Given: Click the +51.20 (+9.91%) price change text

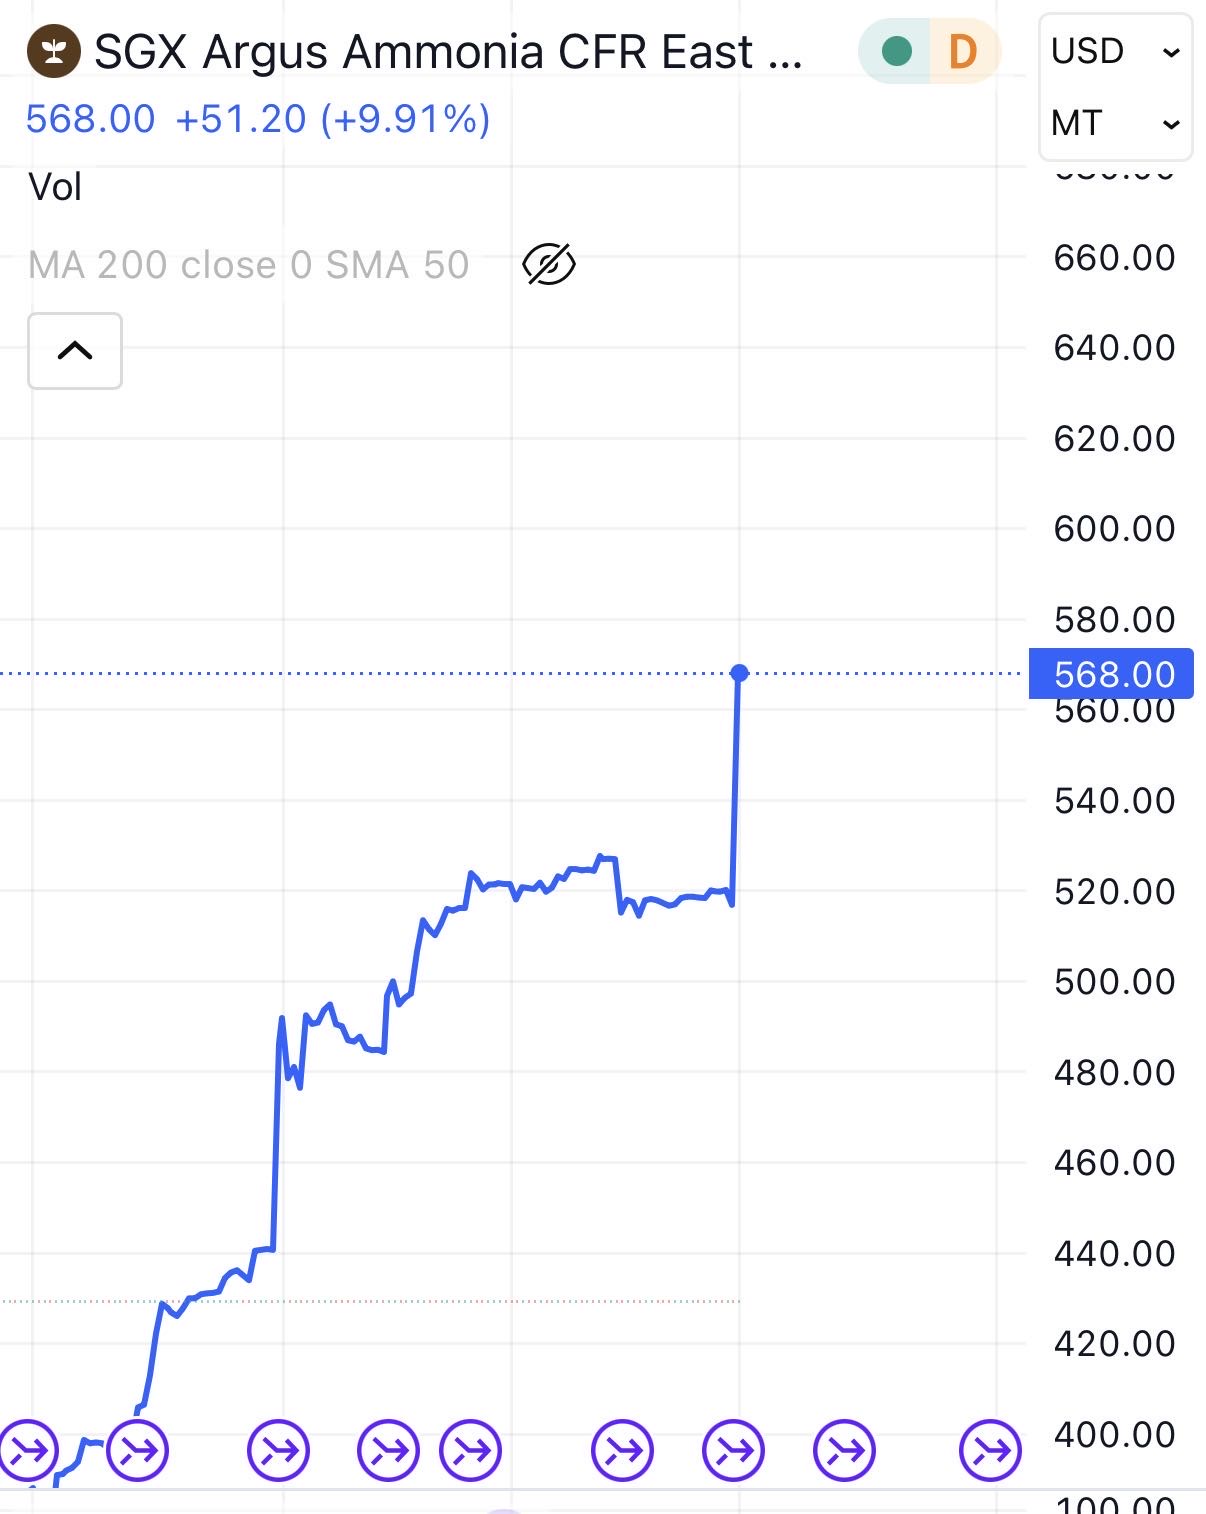Looking at the screenshot, I should (333, 119).
